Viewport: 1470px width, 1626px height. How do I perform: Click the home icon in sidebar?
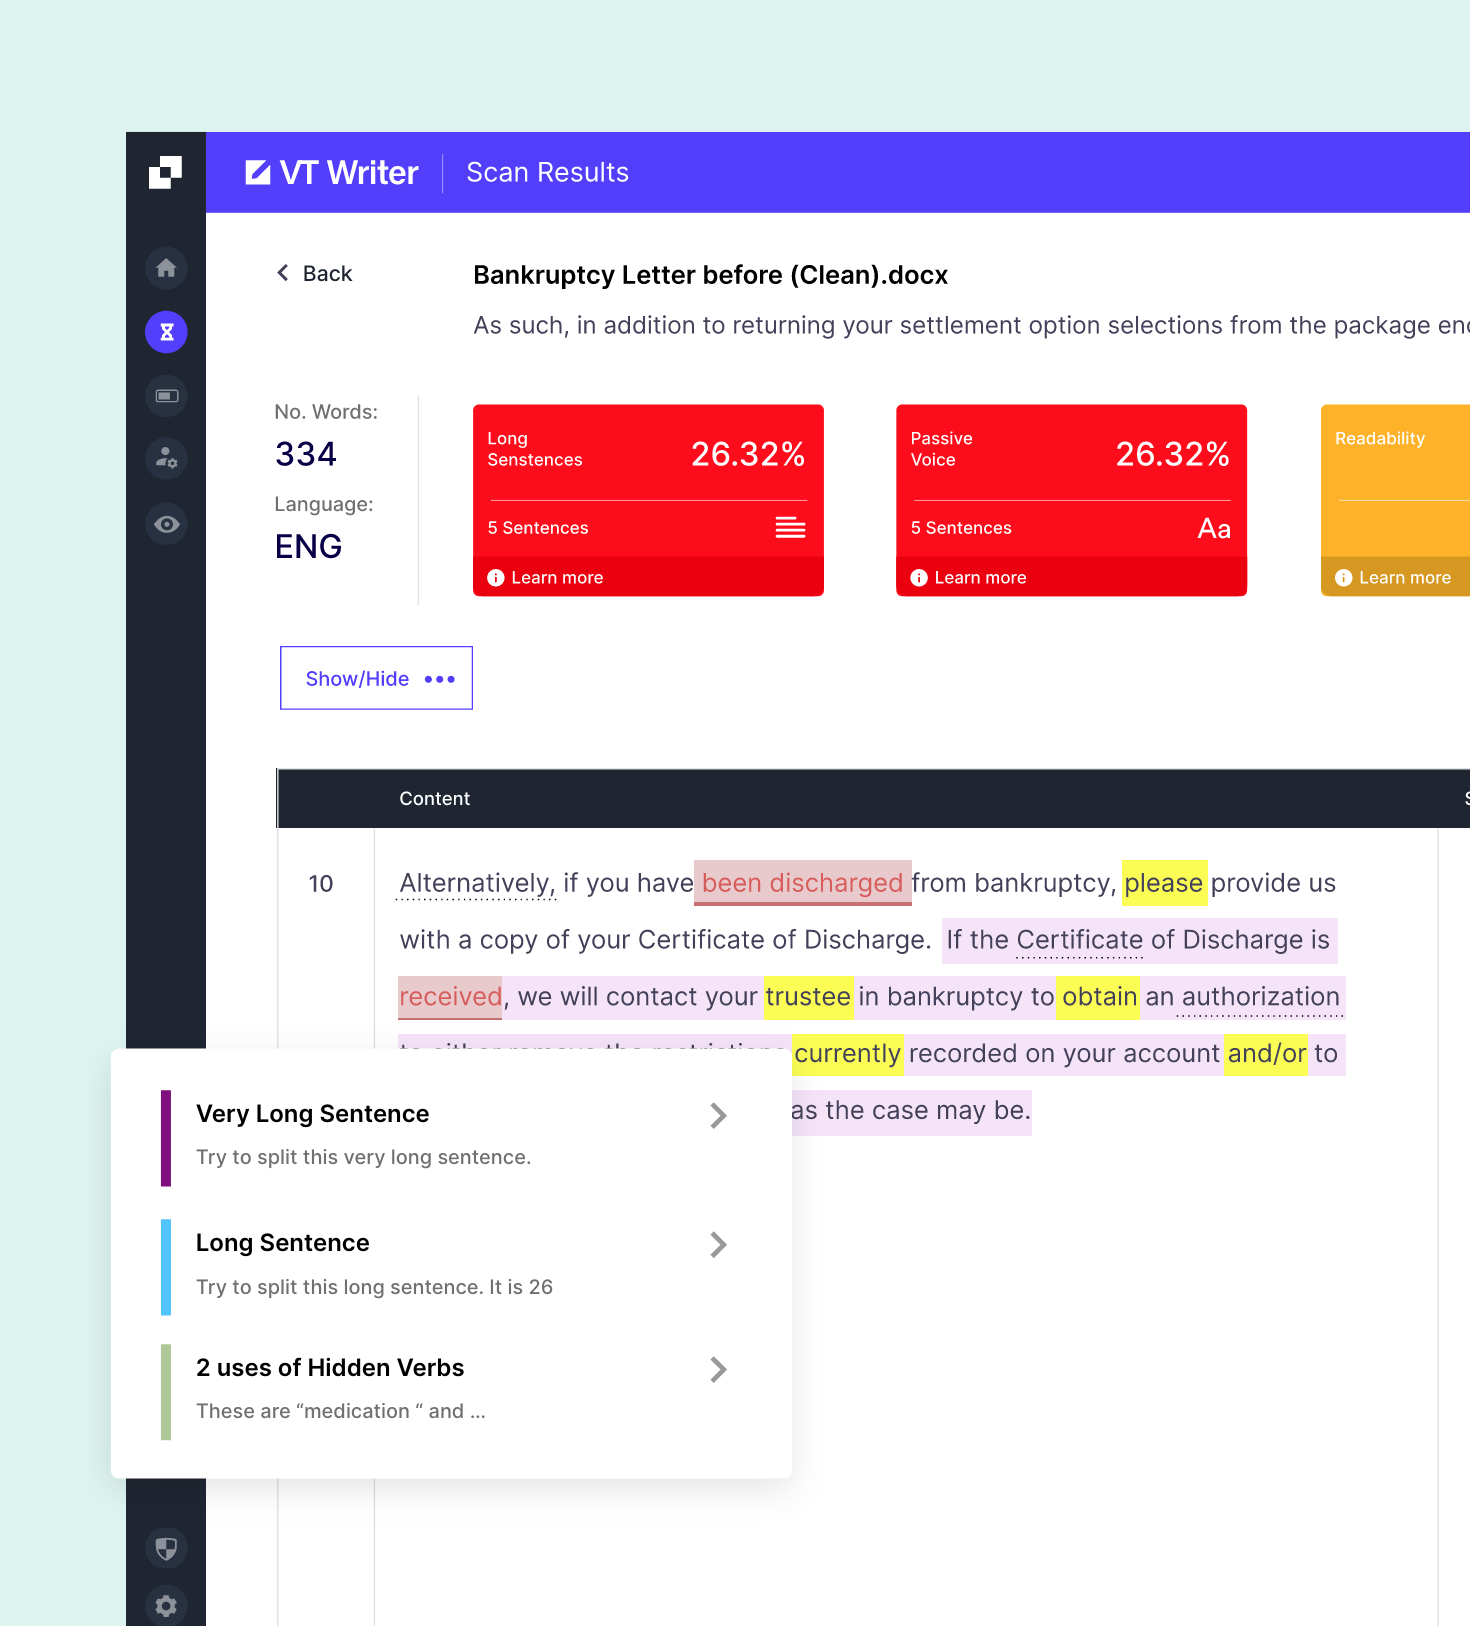click(x=166, y=268)
